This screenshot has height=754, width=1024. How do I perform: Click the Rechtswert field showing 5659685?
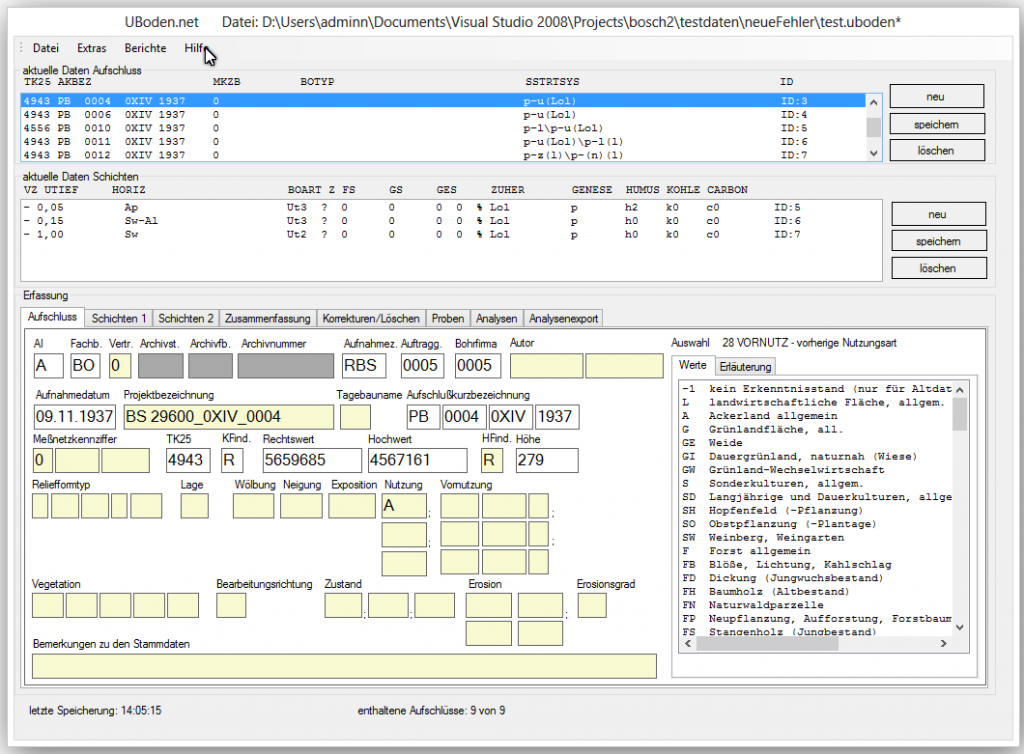point(310,460)
